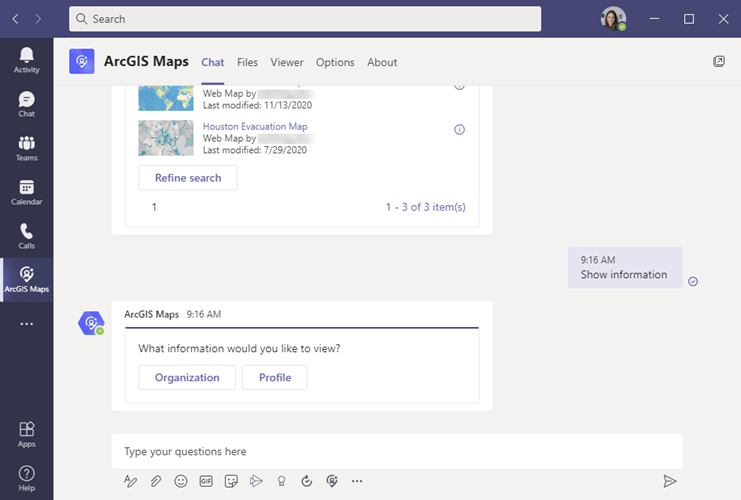Click 'What information would you like to view?'

tap(239, 349)
